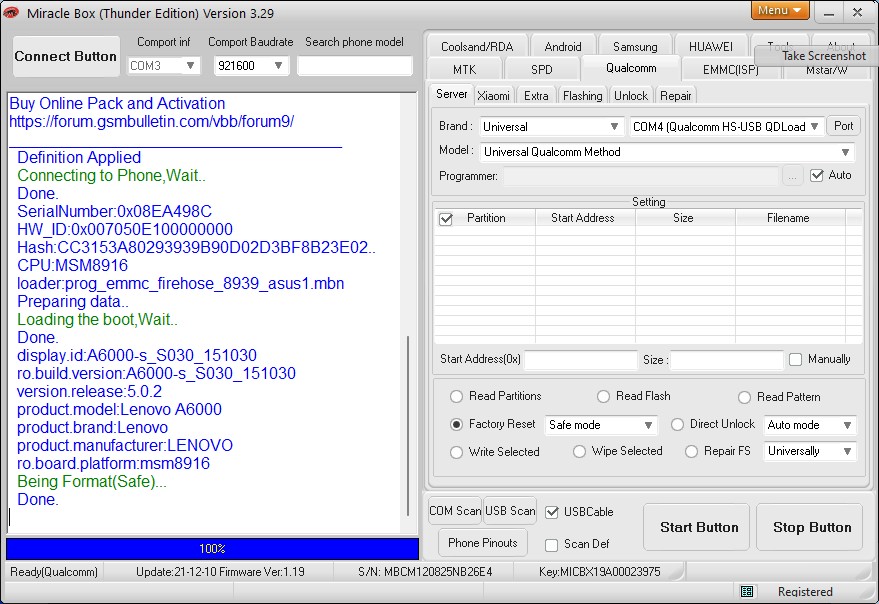Click the COM Scan button

[x=455, y=511]
